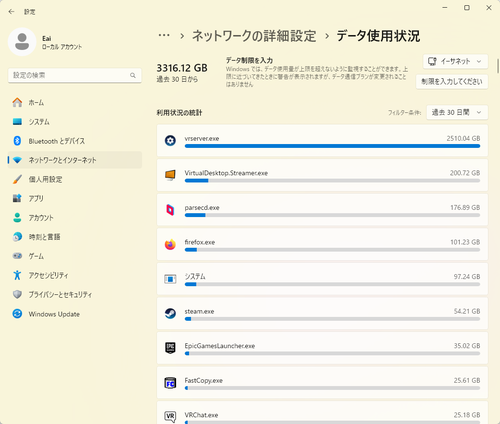Go to システム settings
This screenshot has height=424, width=500.
click(x=75, y=122)
